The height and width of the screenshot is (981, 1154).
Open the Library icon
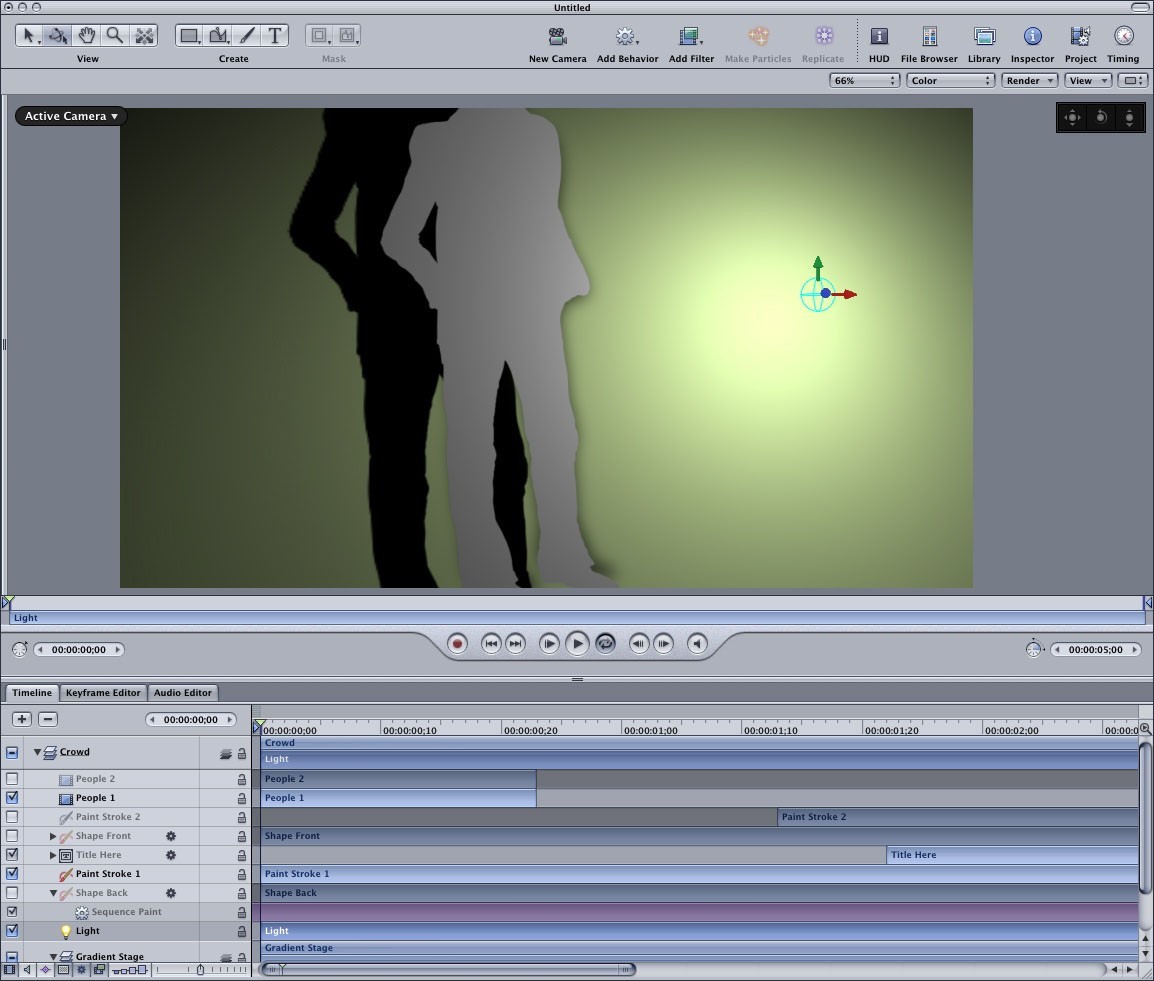pyautogui.click(x=984, y=36)
